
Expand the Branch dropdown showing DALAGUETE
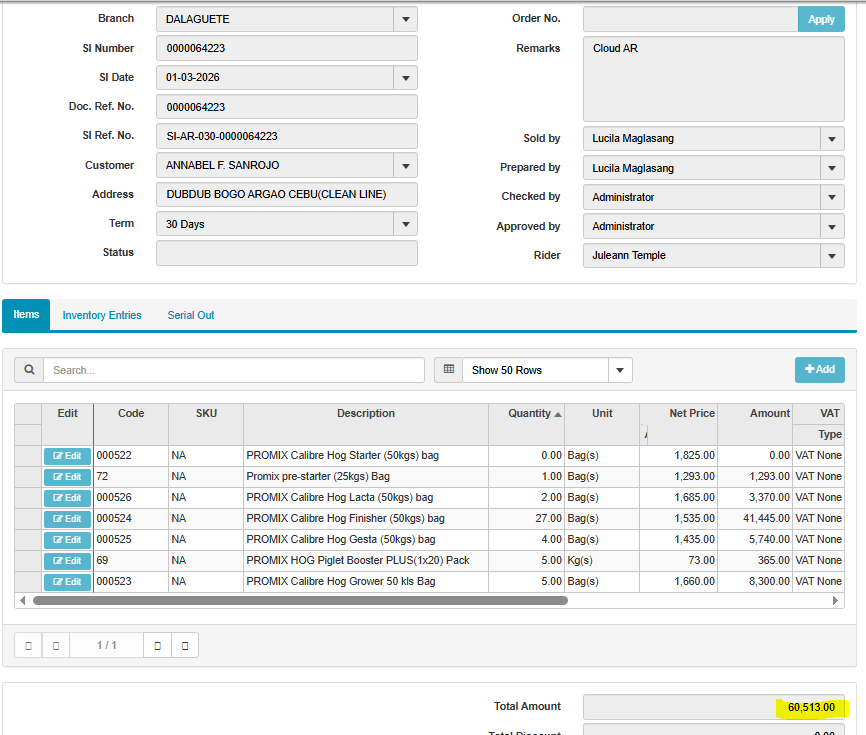pyautogui.click(x=405, y=19)
